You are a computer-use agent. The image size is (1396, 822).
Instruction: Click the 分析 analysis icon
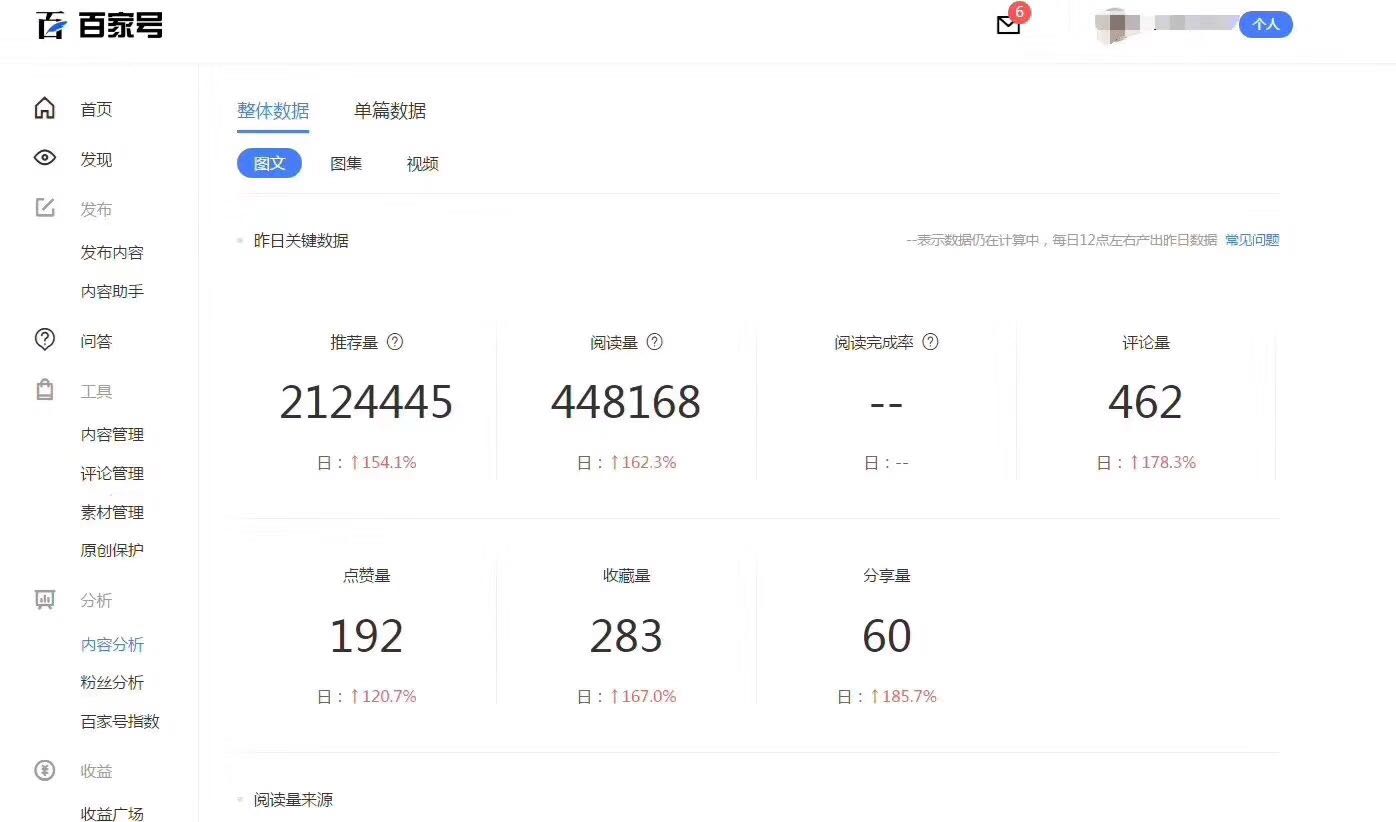[44, 599]
